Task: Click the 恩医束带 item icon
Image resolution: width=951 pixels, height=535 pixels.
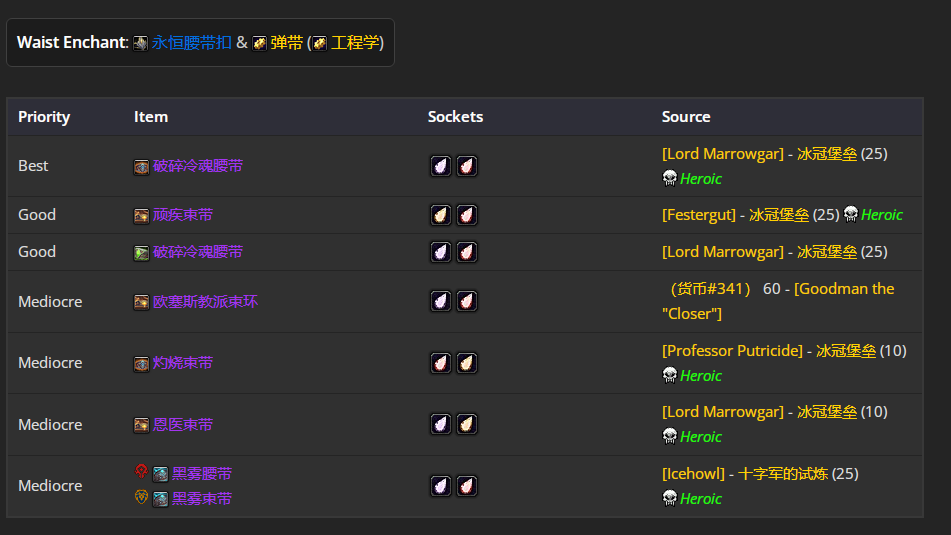Action: click(x=142, y=425)
